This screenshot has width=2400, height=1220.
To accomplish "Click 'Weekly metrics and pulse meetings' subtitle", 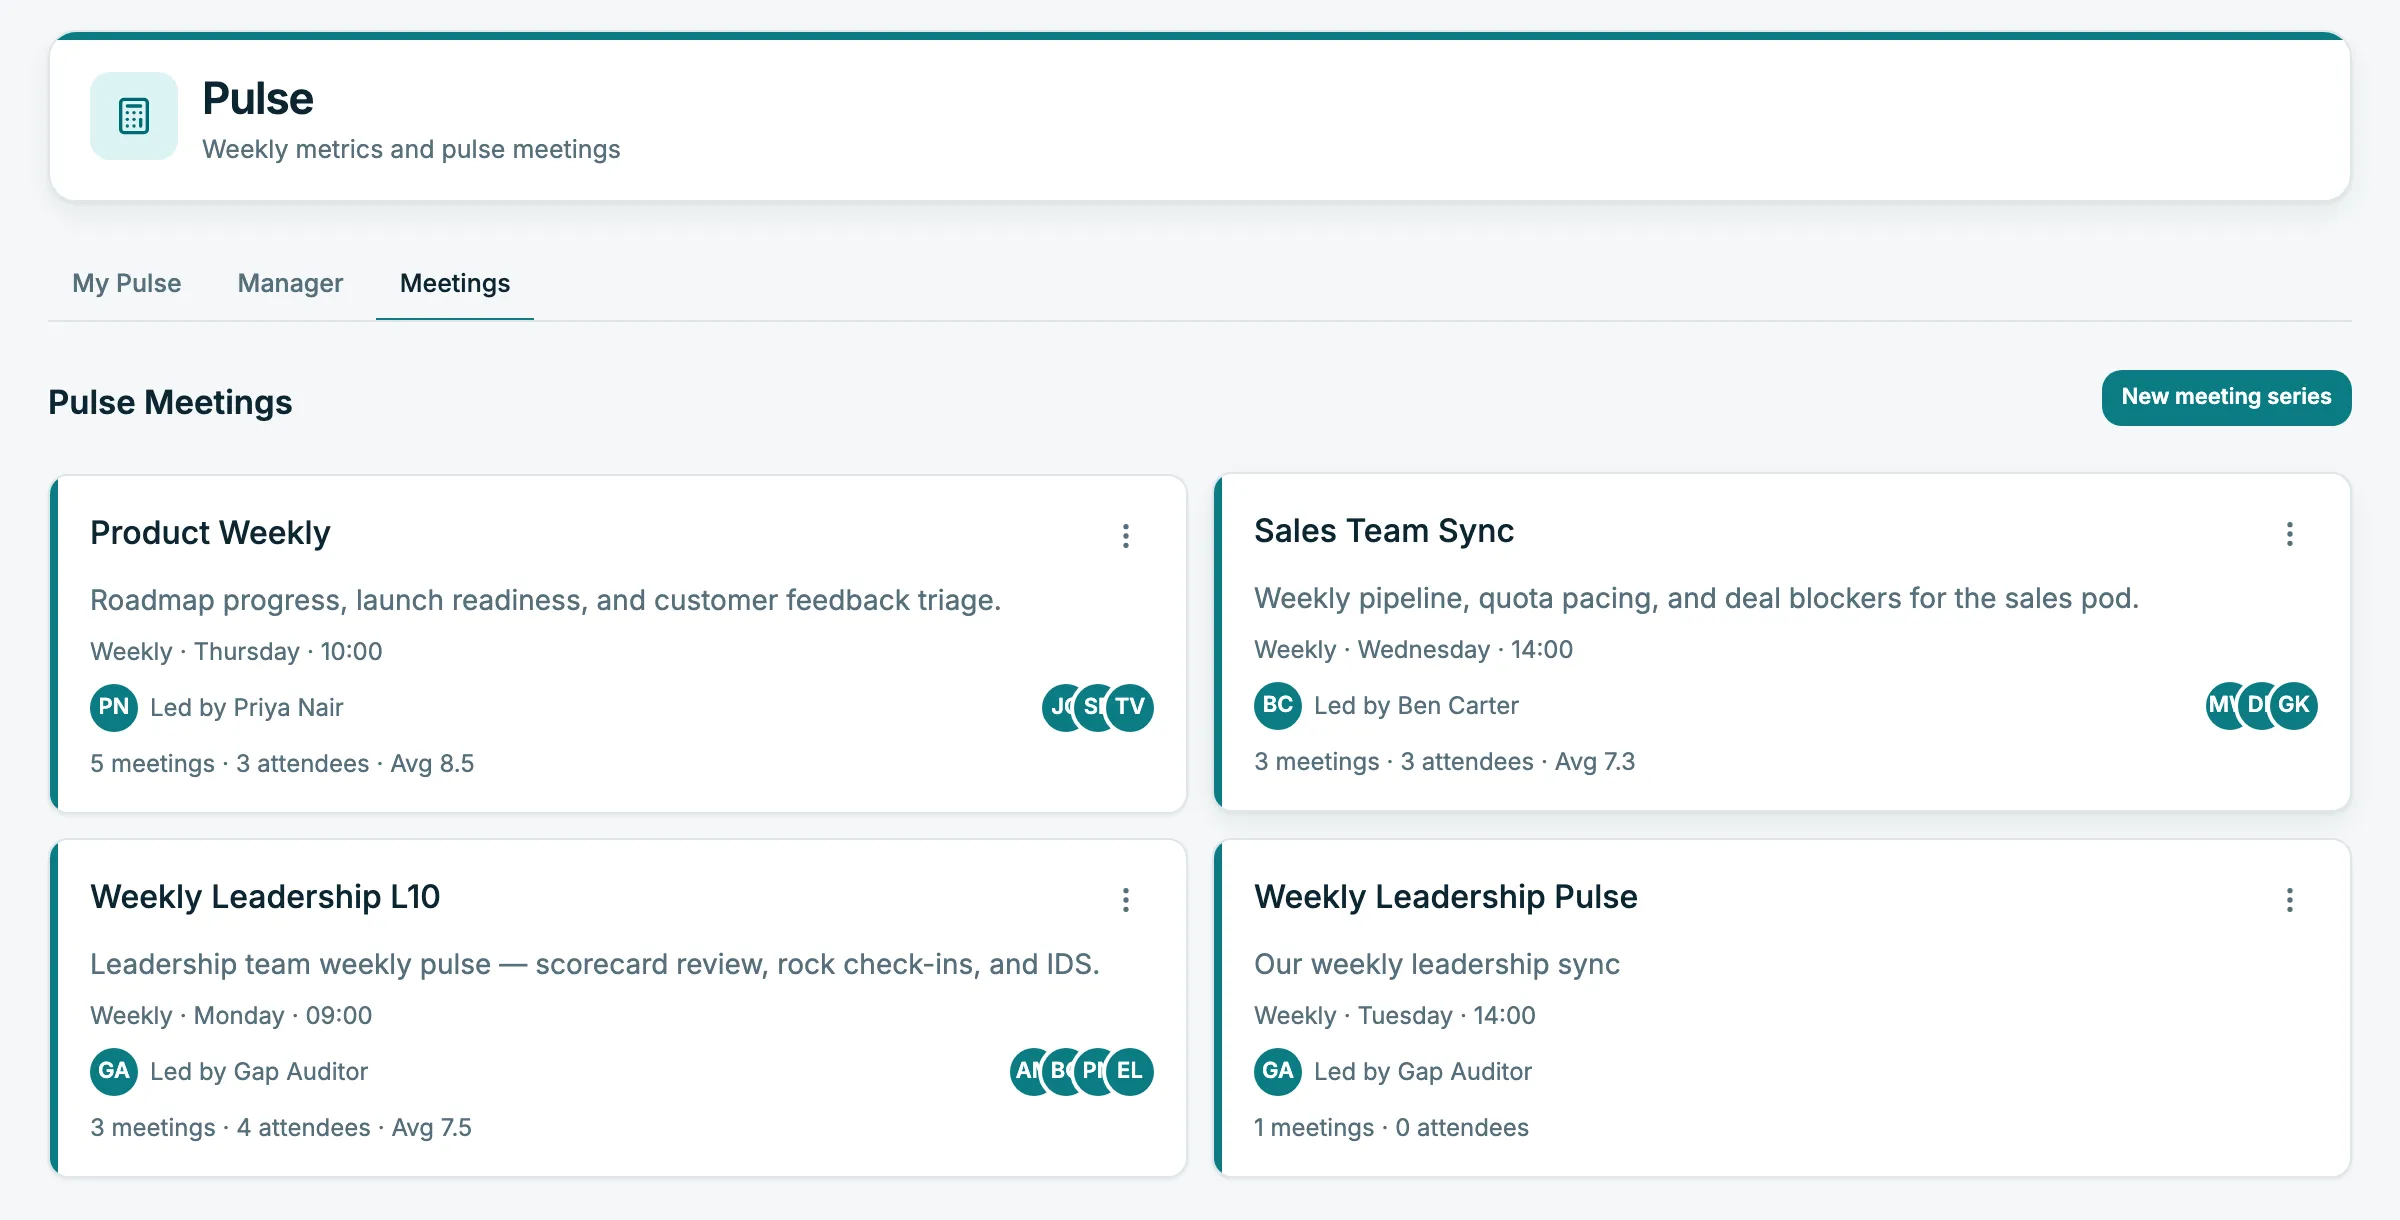I will click(x=411, y=149).
